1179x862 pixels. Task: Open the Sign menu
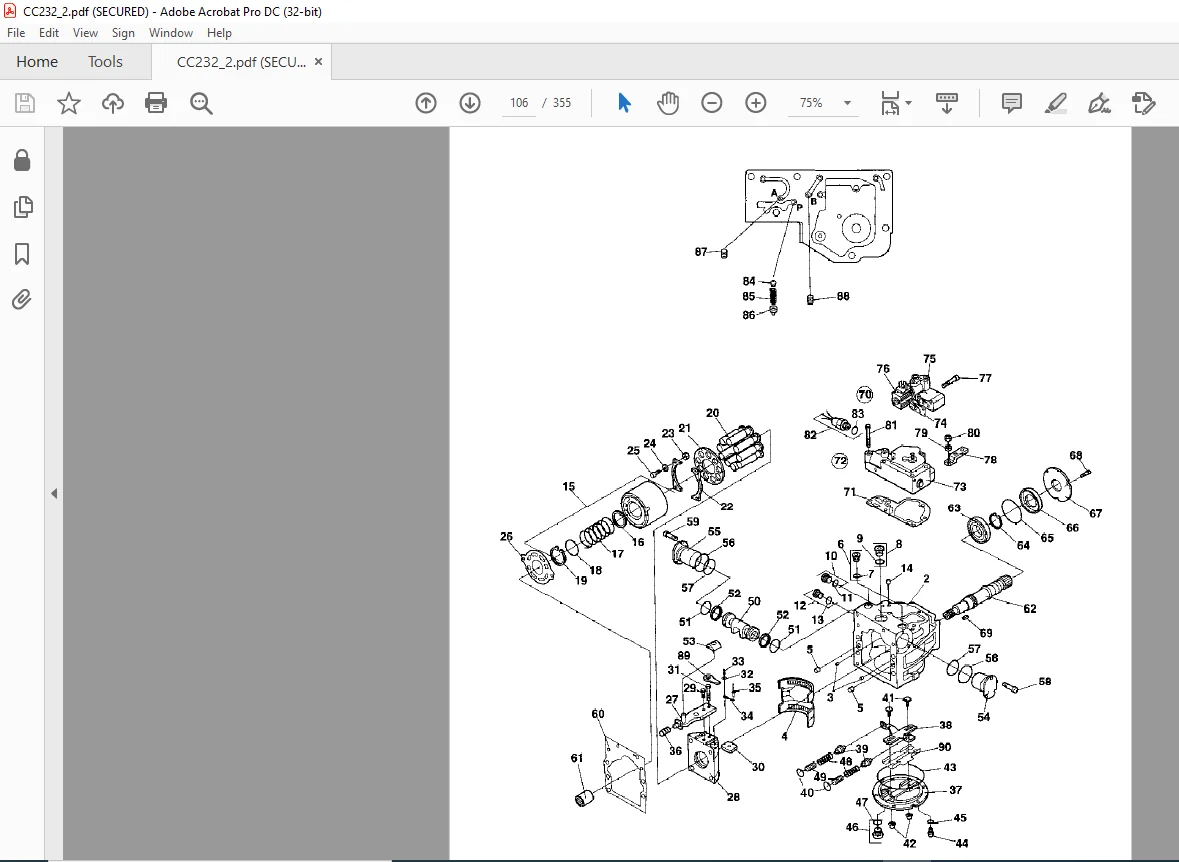coord(123,33)
